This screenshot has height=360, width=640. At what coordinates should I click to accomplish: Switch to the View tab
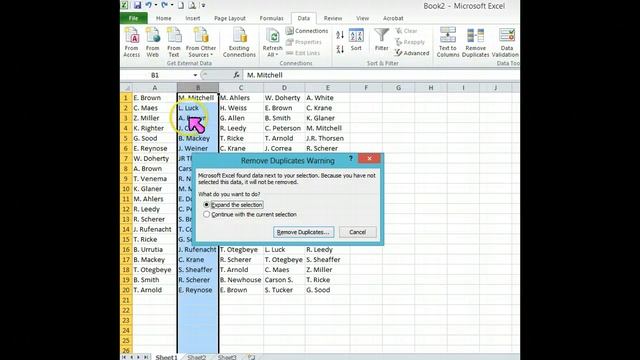[x=362, y=18]
